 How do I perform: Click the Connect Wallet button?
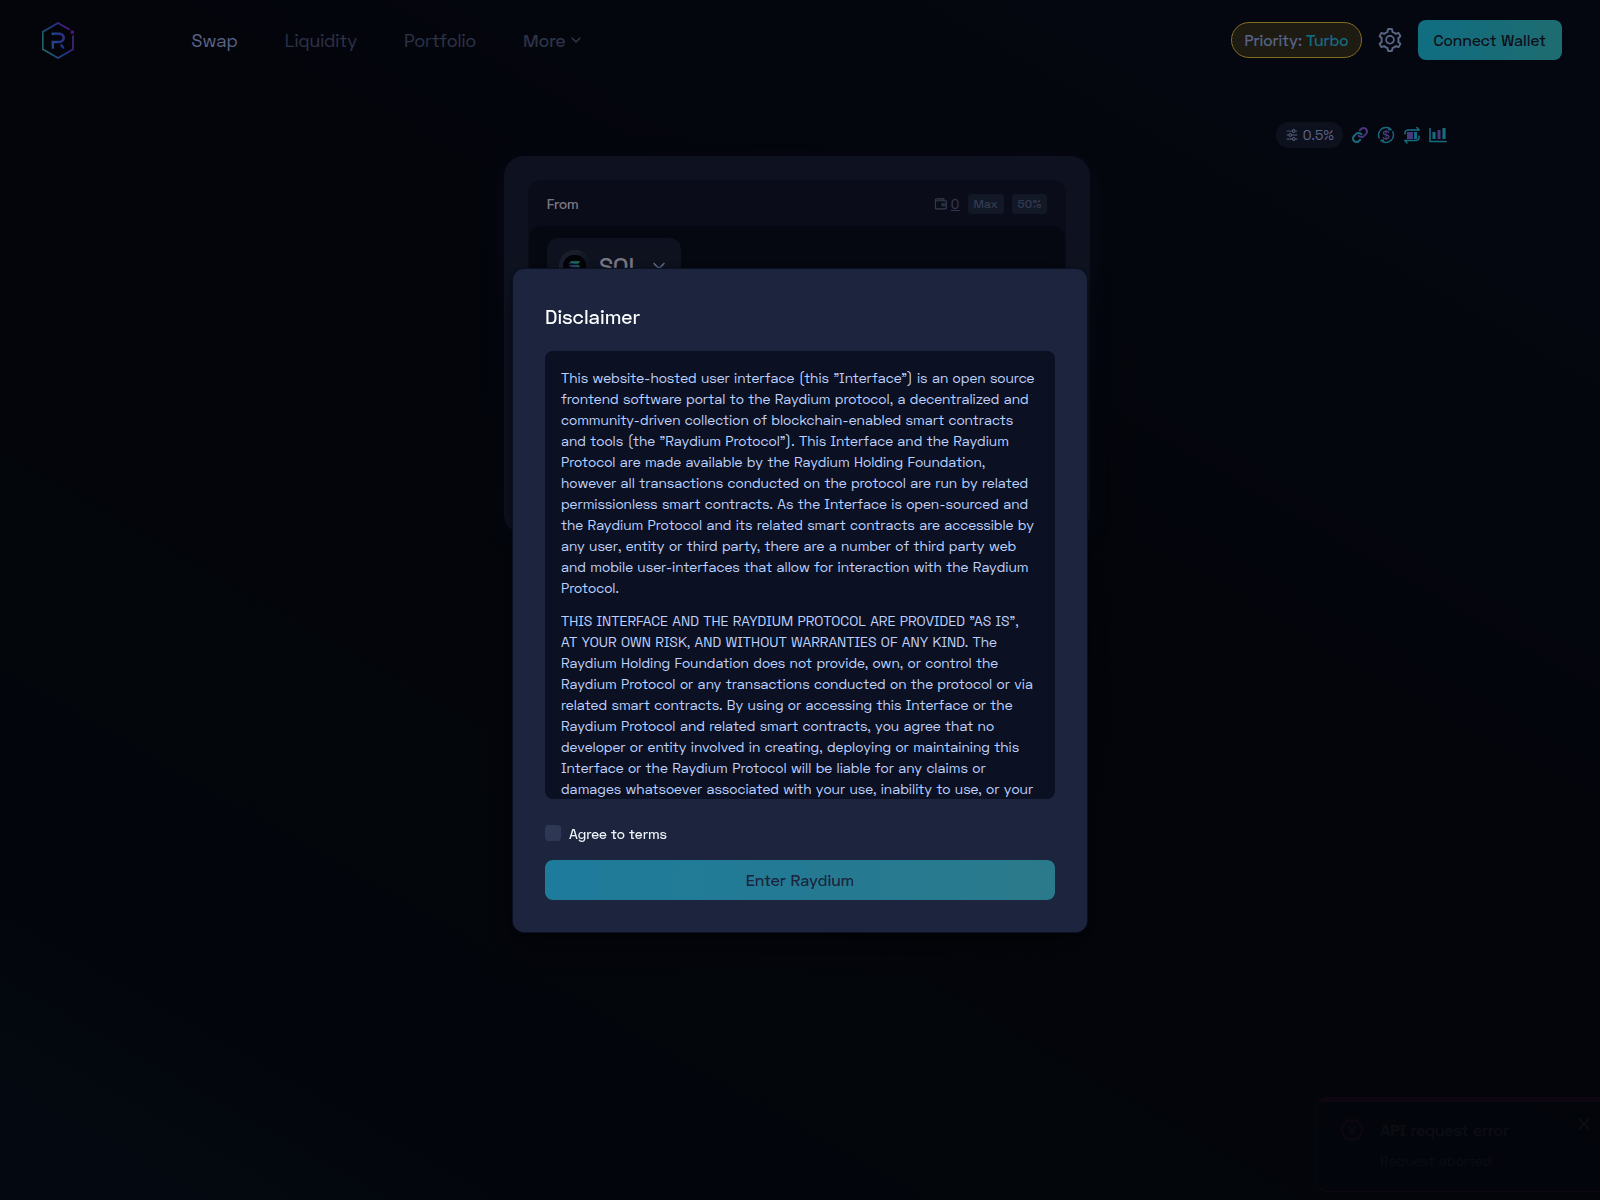pos(1489,40)
